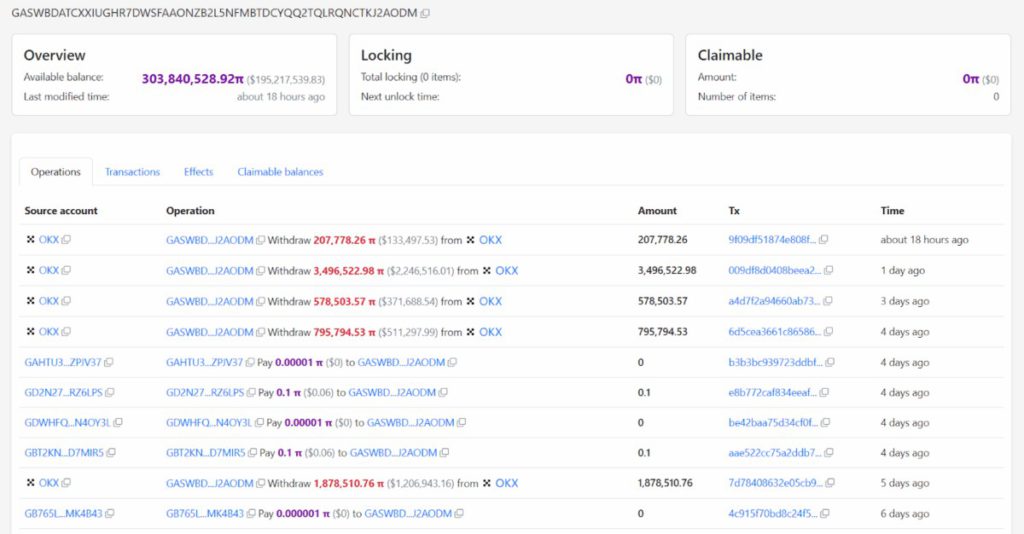
Task: Copy tx hash aae522cc75a2ddb7
Action: point(828,453)
